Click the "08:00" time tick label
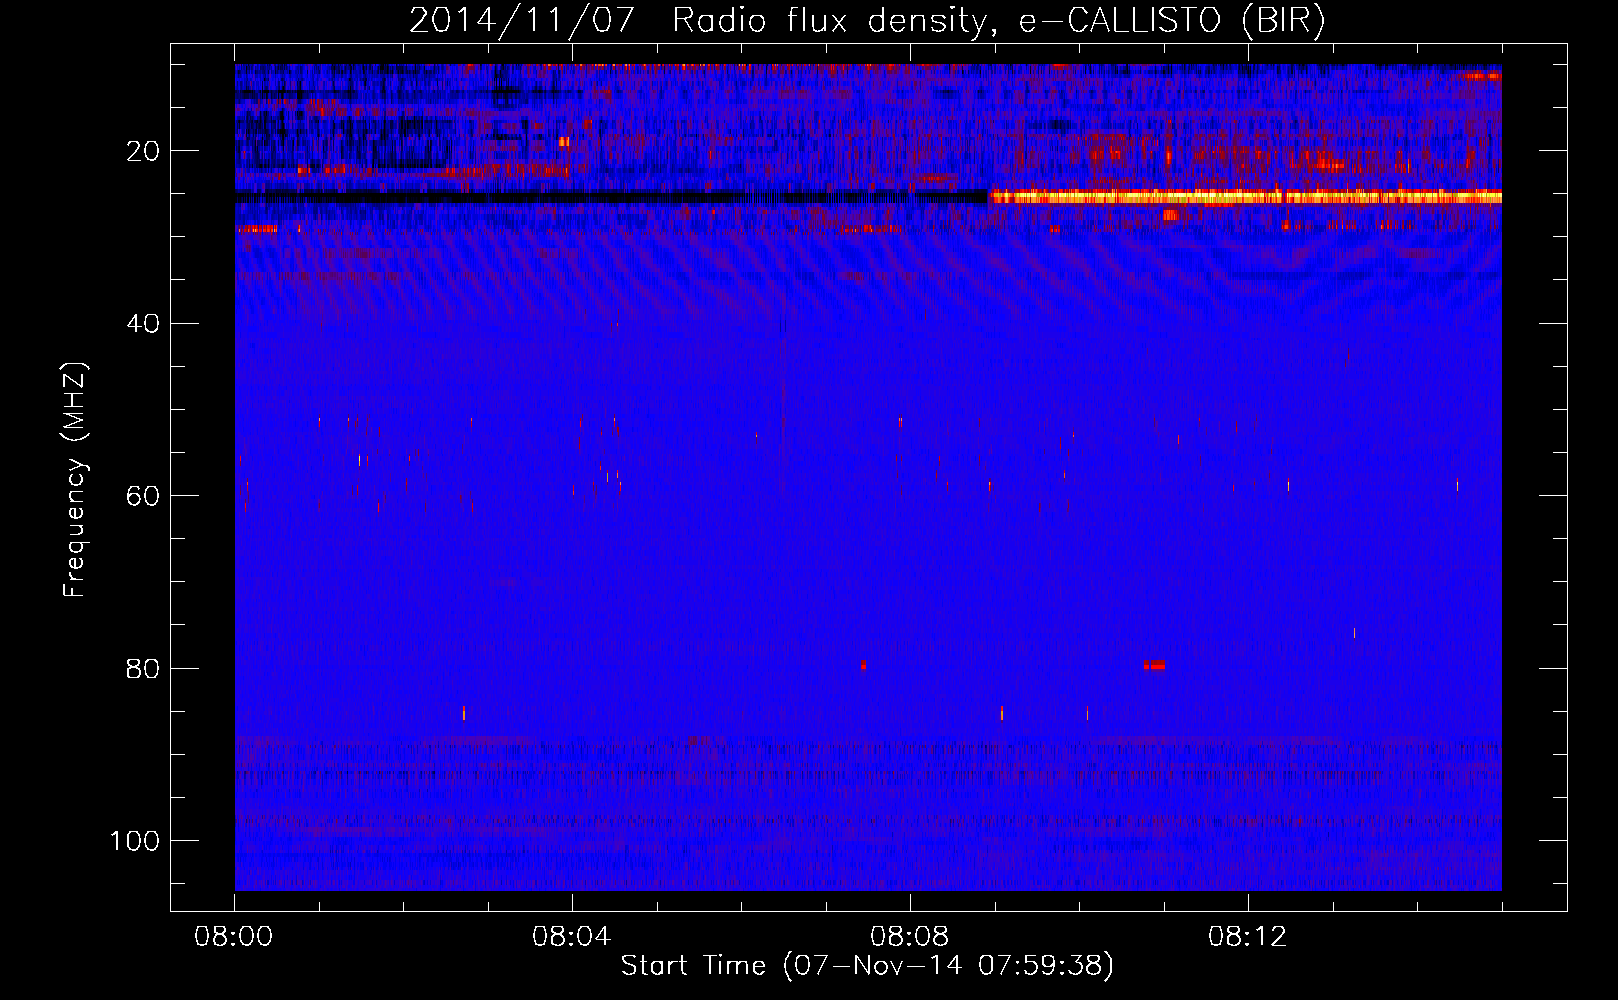The image size is (1618, 1000). [234, 937]
